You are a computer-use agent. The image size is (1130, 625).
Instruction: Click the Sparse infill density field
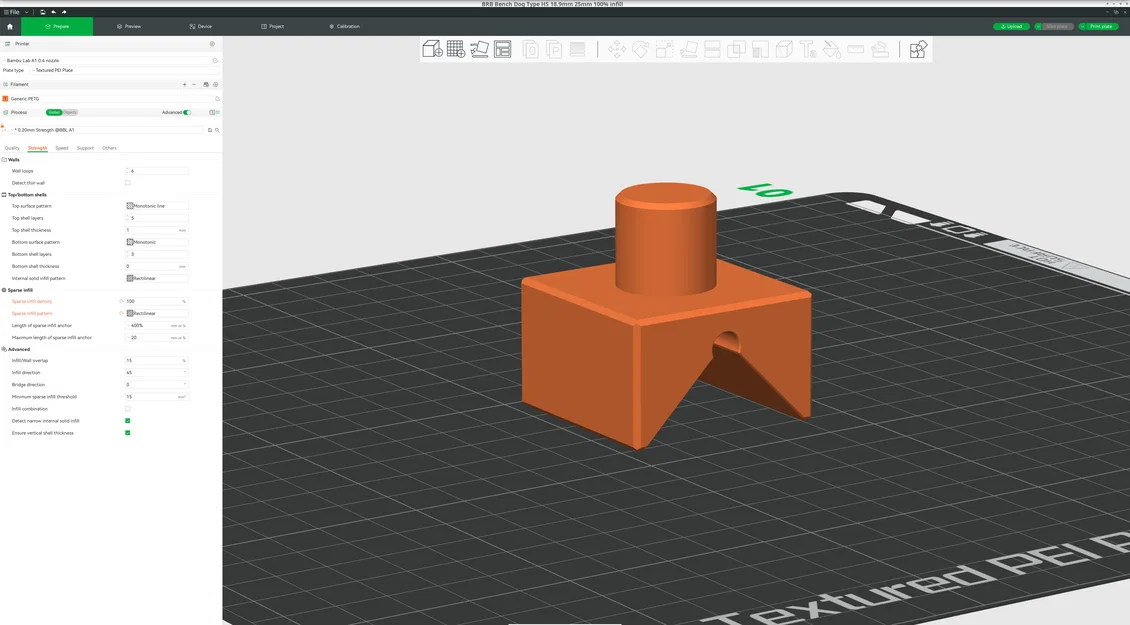(x=157, y=301)
